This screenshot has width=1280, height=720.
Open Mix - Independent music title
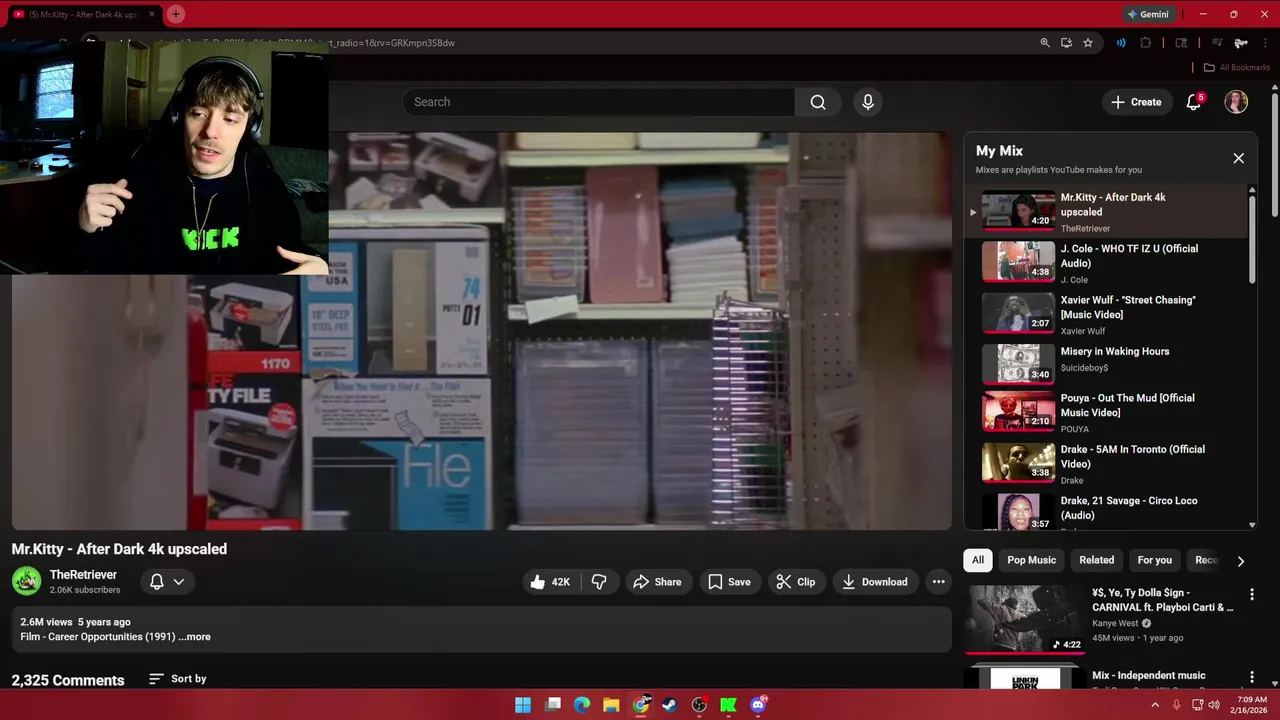(x=1148, y=676)
